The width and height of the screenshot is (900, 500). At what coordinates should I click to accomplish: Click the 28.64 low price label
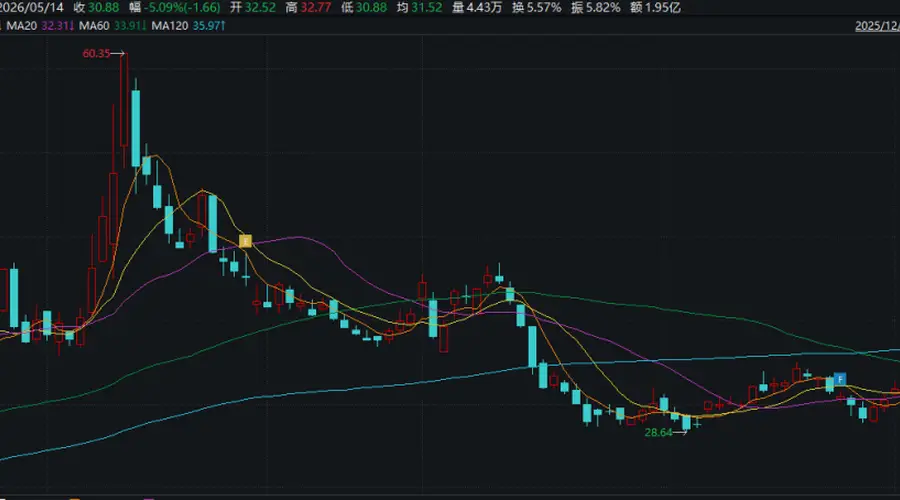tap(658, 432)
